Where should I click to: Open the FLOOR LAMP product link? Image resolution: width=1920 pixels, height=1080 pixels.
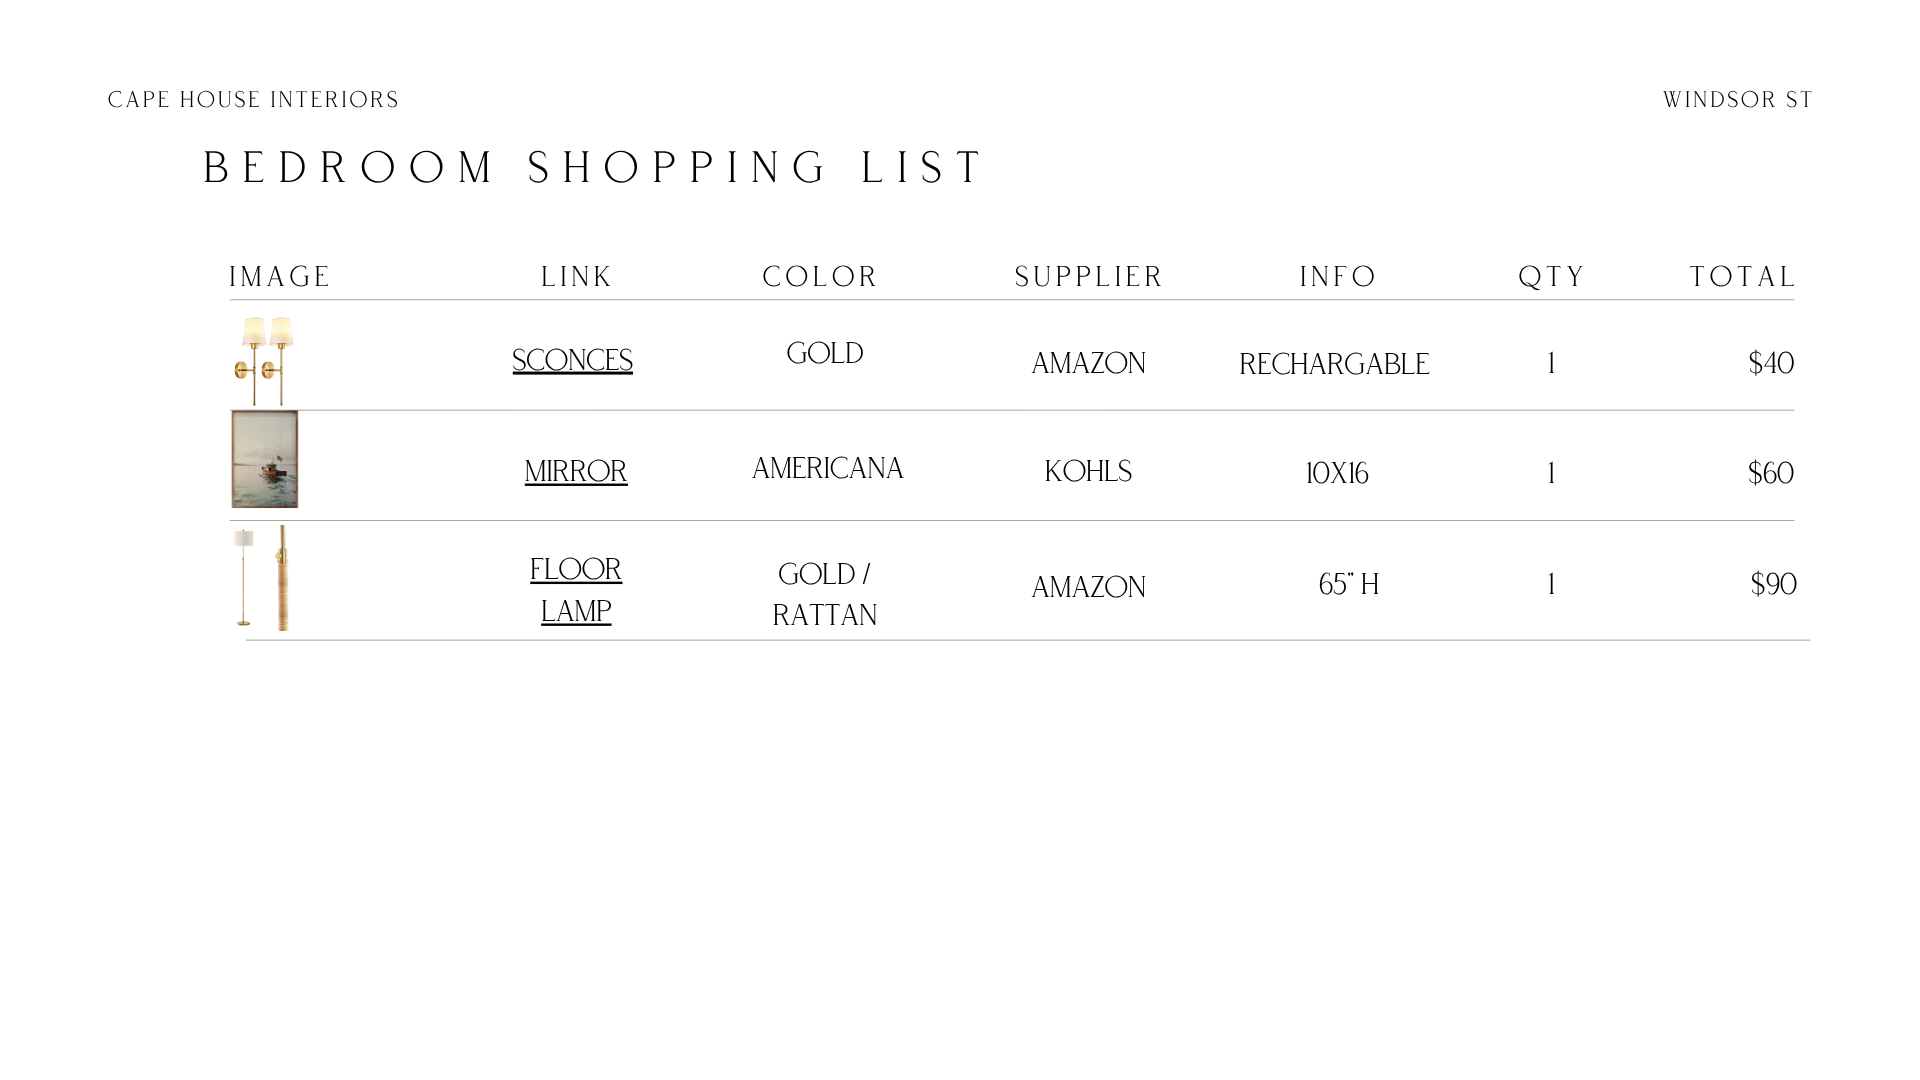pos(576,590)
